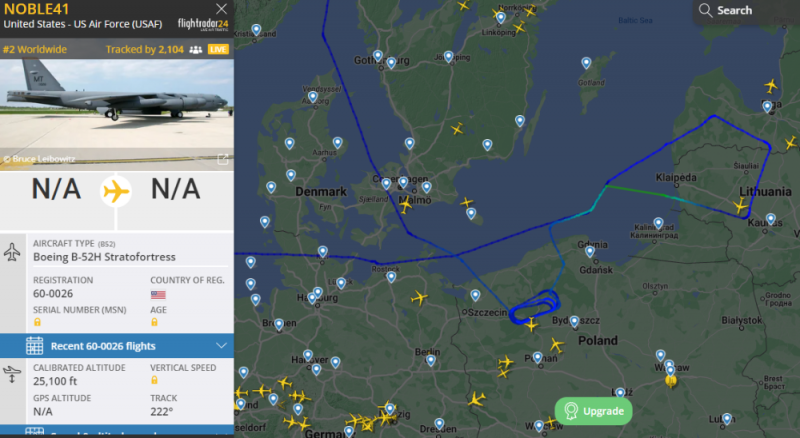Viewport: 800px width, 438px height.
Task: Select the tracked aircraft icon over Lithuania
Action: [x=741, y=205]
